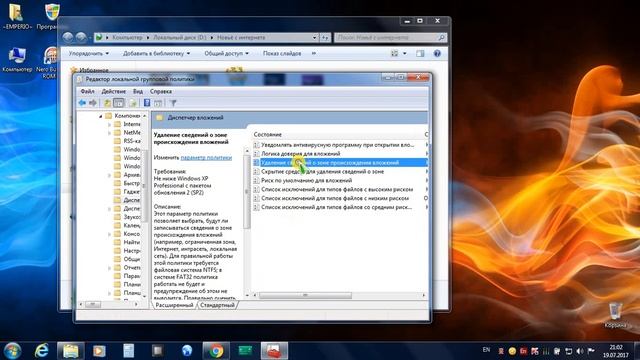This screenshot has width=640, height=360.
Task: Select the Звуко folder in tree
Action: pos(127,217)
